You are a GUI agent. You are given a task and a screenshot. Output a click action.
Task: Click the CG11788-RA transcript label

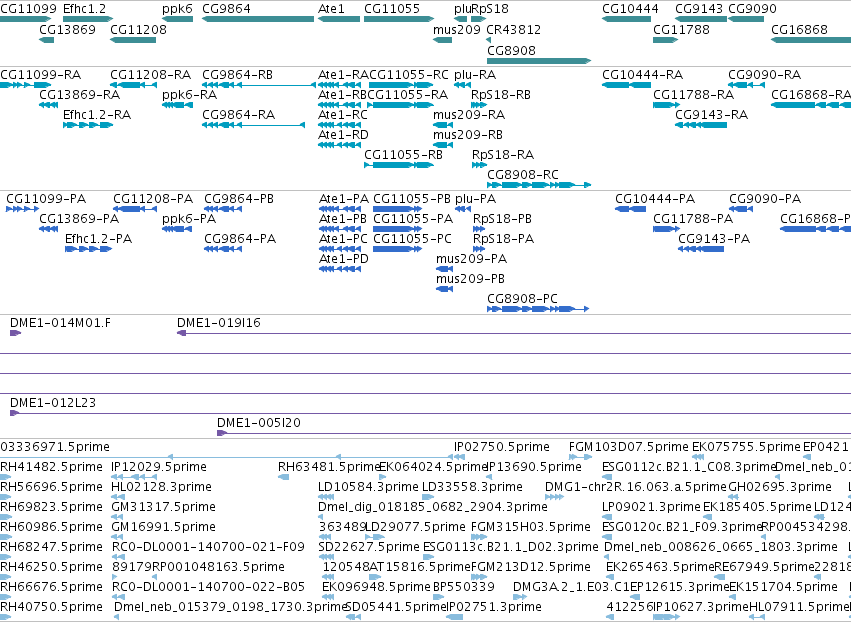click(x=693, y=94)
